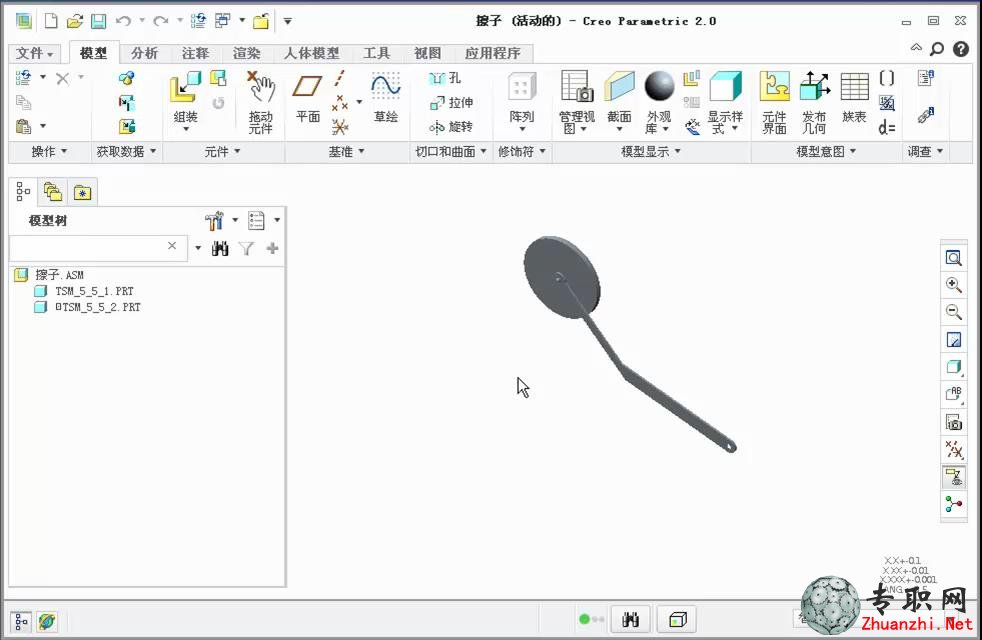Expand the Get Data (获取数据) group

pyautogui.click(x=127, y=152)
